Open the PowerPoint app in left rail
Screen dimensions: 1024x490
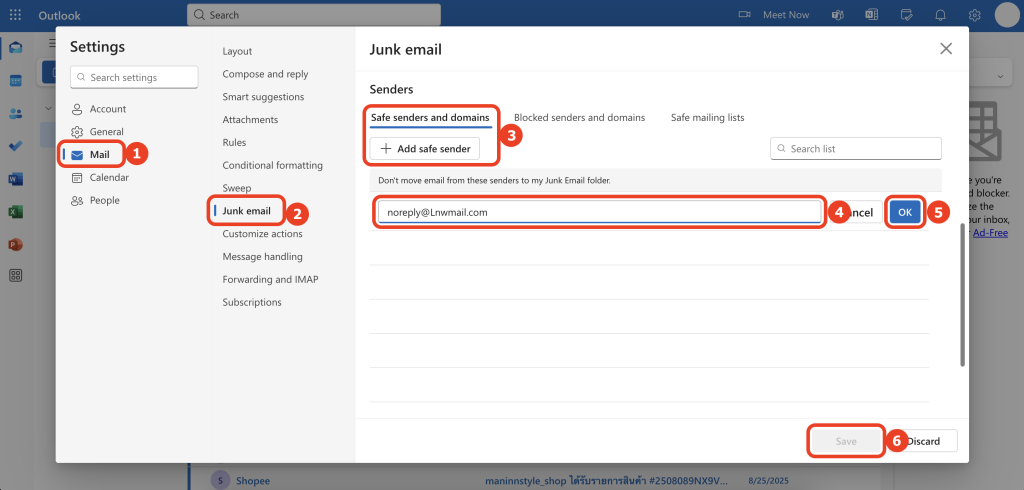pyautogui.click(x=16, y=244)
